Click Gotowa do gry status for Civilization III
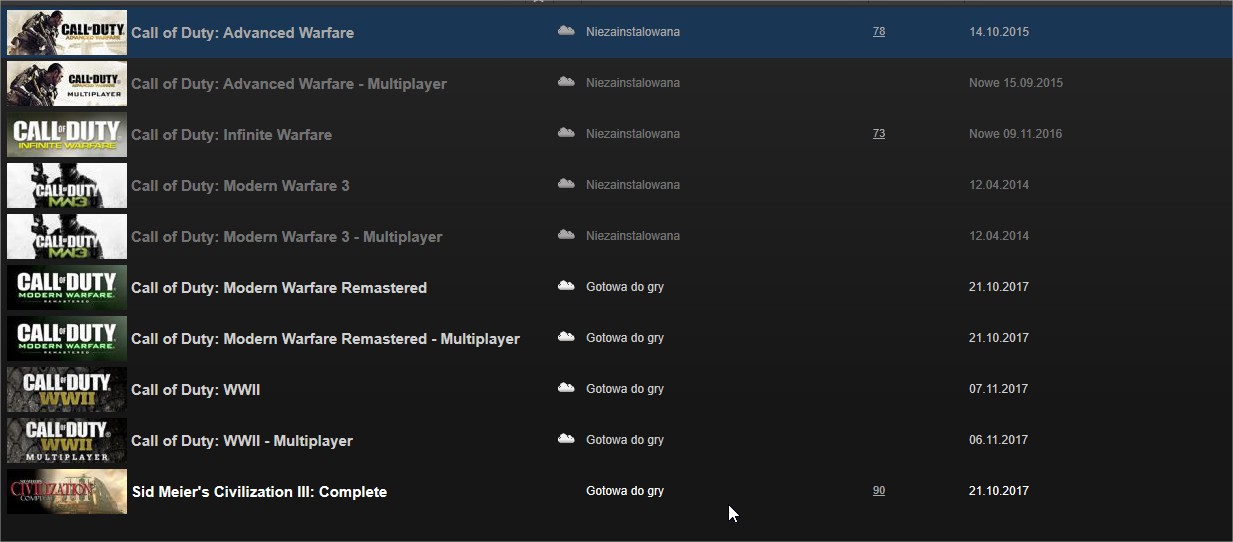Screen dimensions: 1233x542 625,491
